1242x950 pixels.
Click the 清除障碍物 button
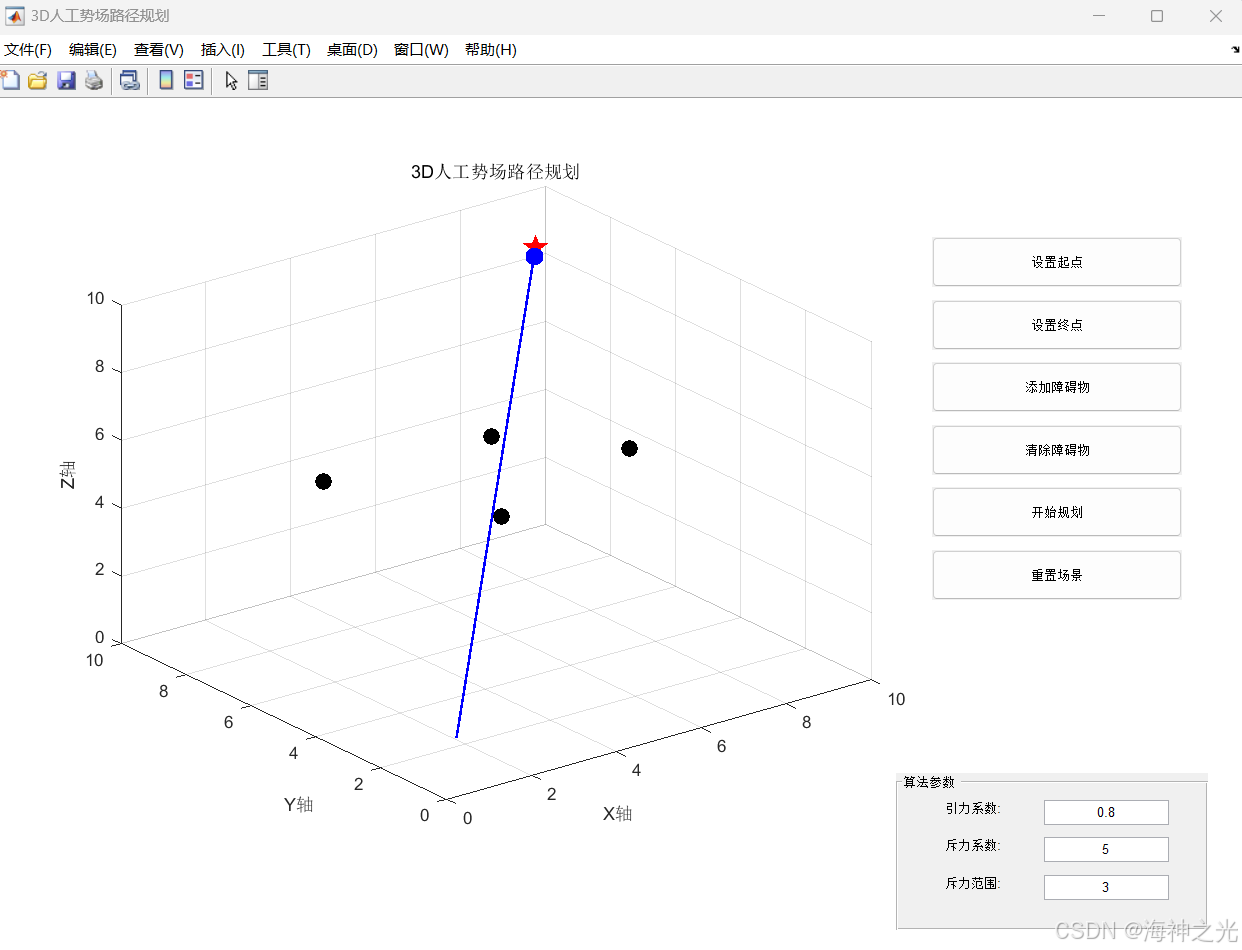[1057, 450]
